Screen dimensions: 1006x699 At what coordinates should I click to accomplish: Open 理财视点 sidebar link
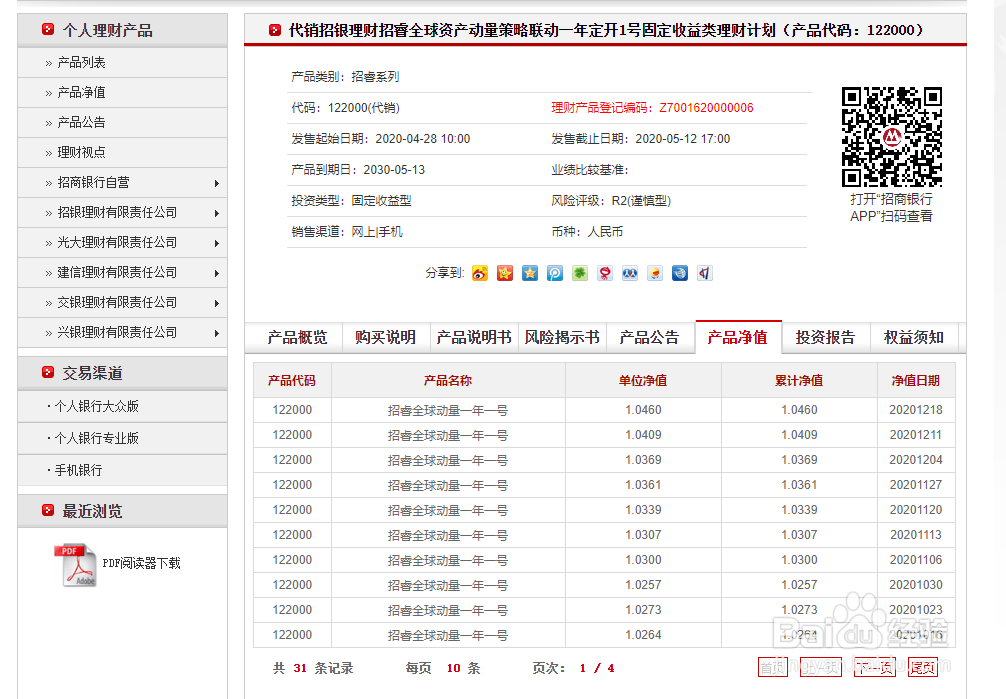81,152
